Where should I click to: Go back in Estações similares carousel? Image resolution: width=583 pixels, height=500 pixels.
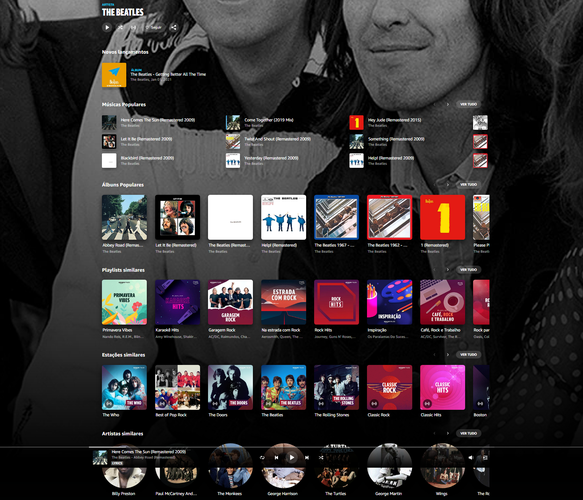(x=434, y=355)
